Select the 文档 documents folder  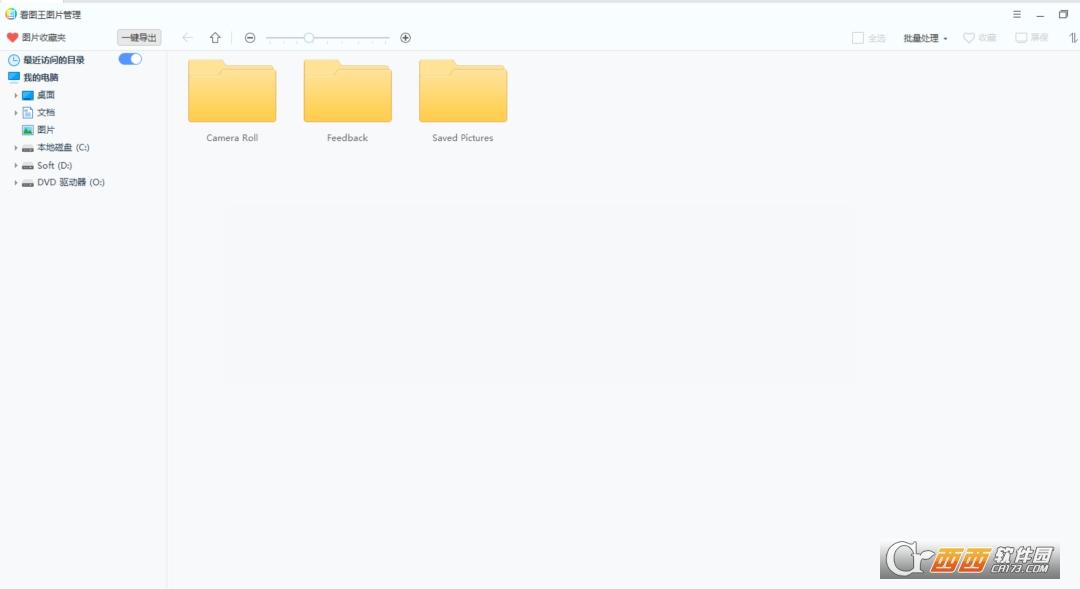[39, 112]
